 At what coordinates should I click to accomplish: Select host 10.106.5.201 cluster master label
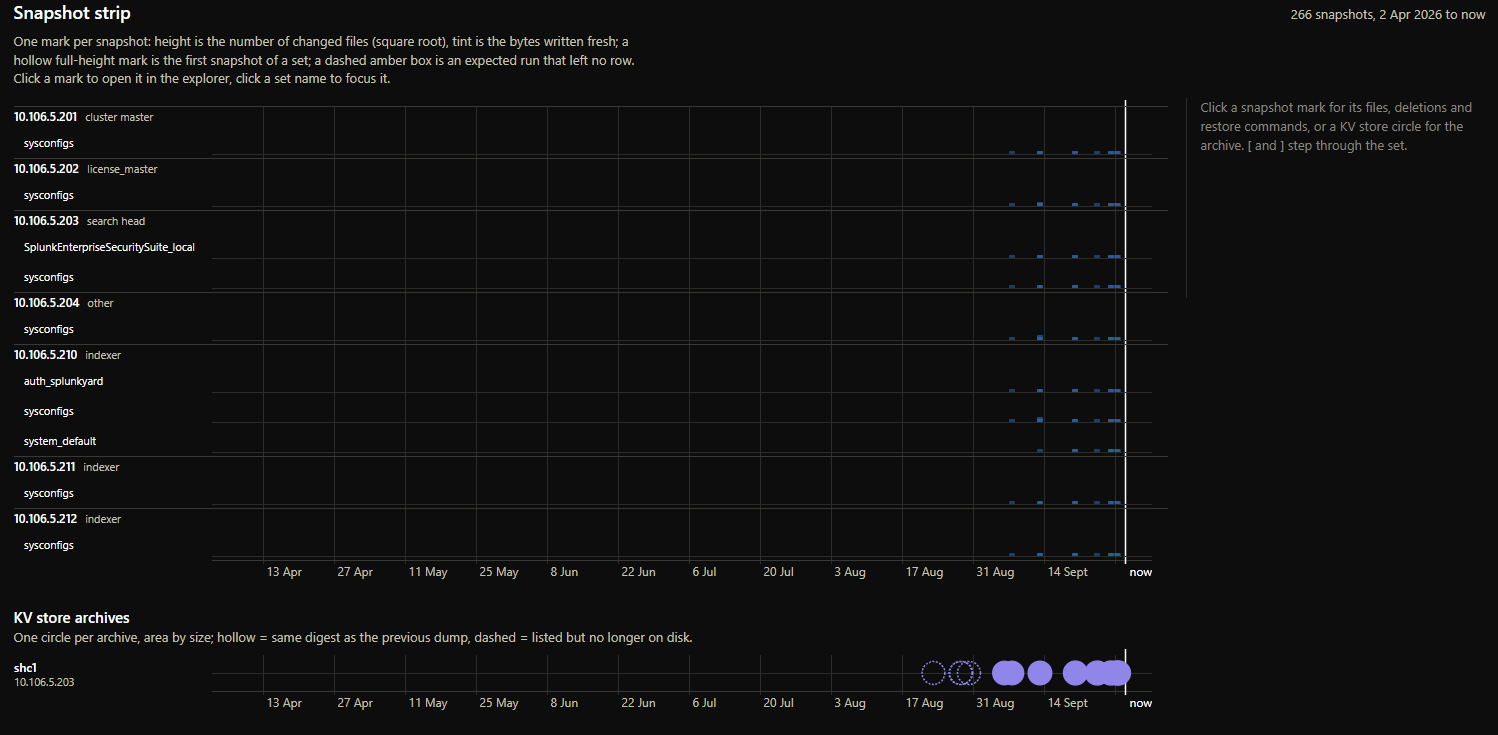coord(84,117)
